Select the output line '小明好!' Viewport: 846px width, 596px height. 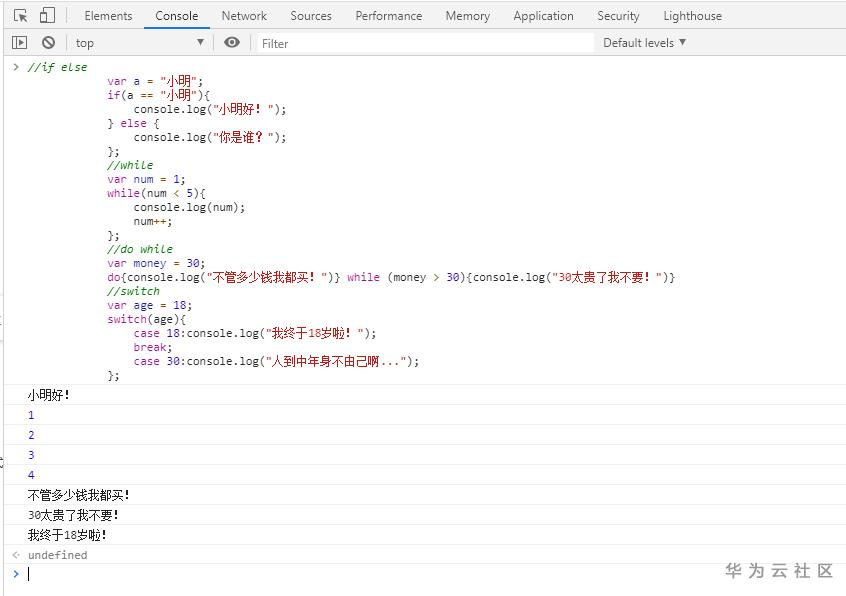(x=49, y=395)
